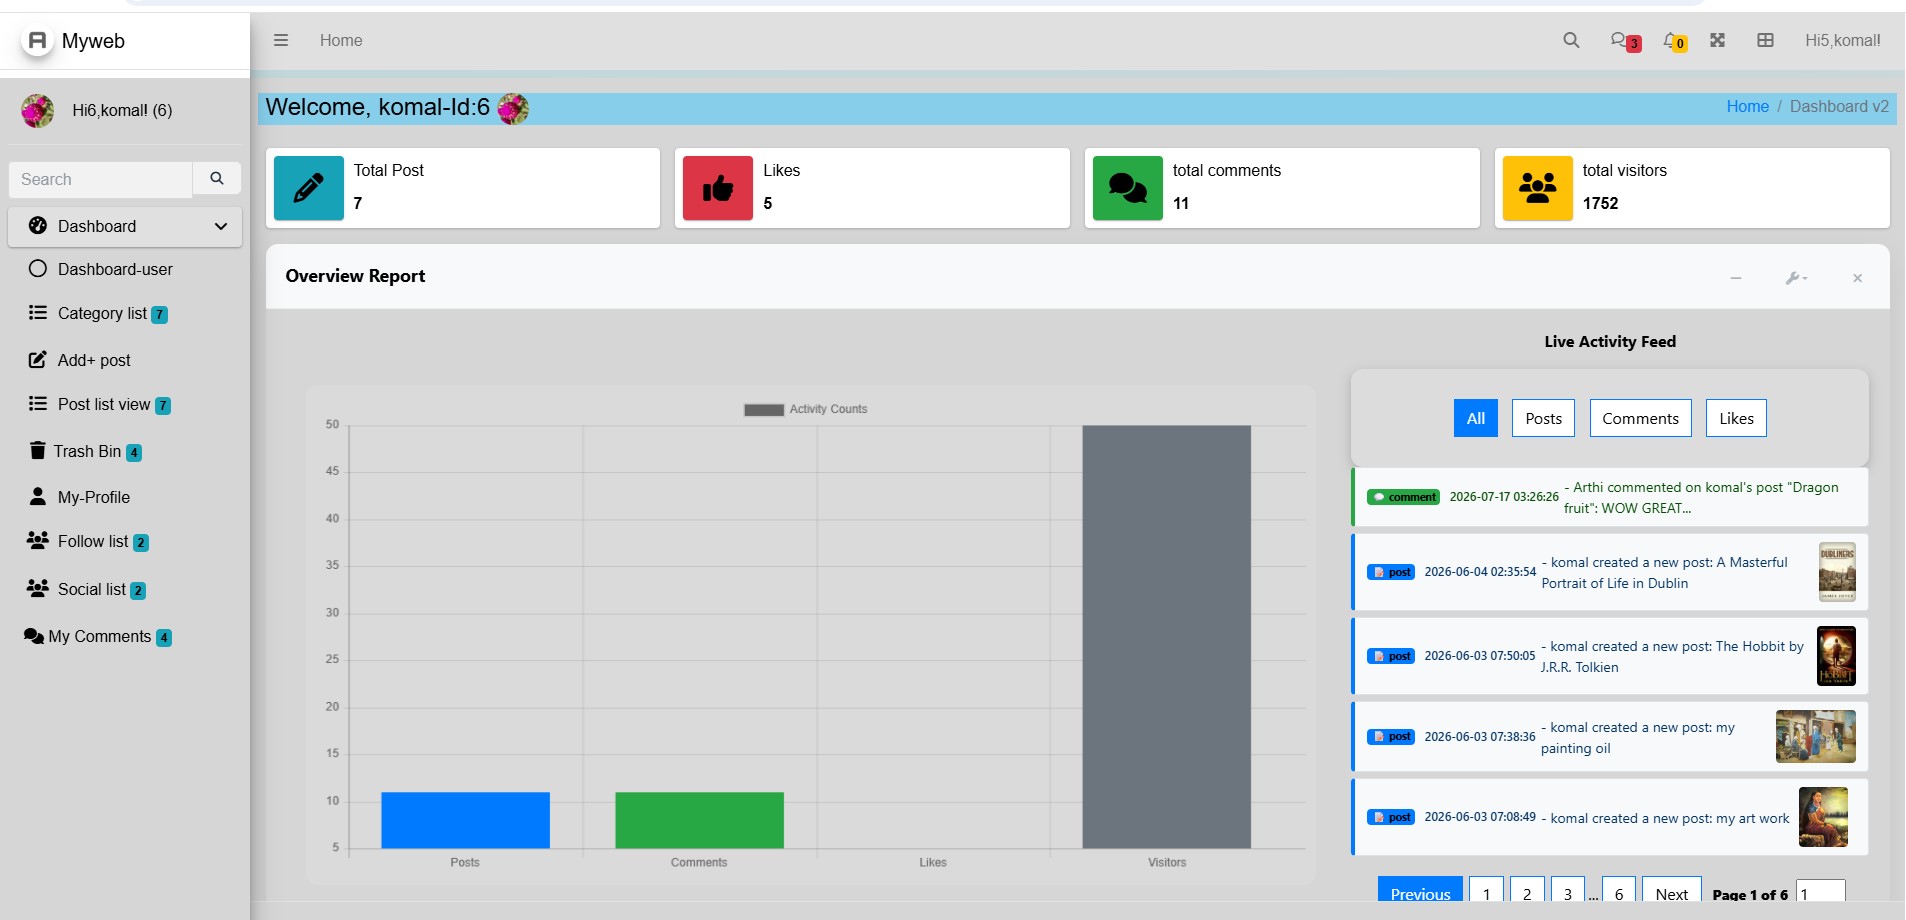The width and height of the screenshot is (1906, 920).
Task: Toggle fullscreen expand icon
Action: coord(1717,40)
